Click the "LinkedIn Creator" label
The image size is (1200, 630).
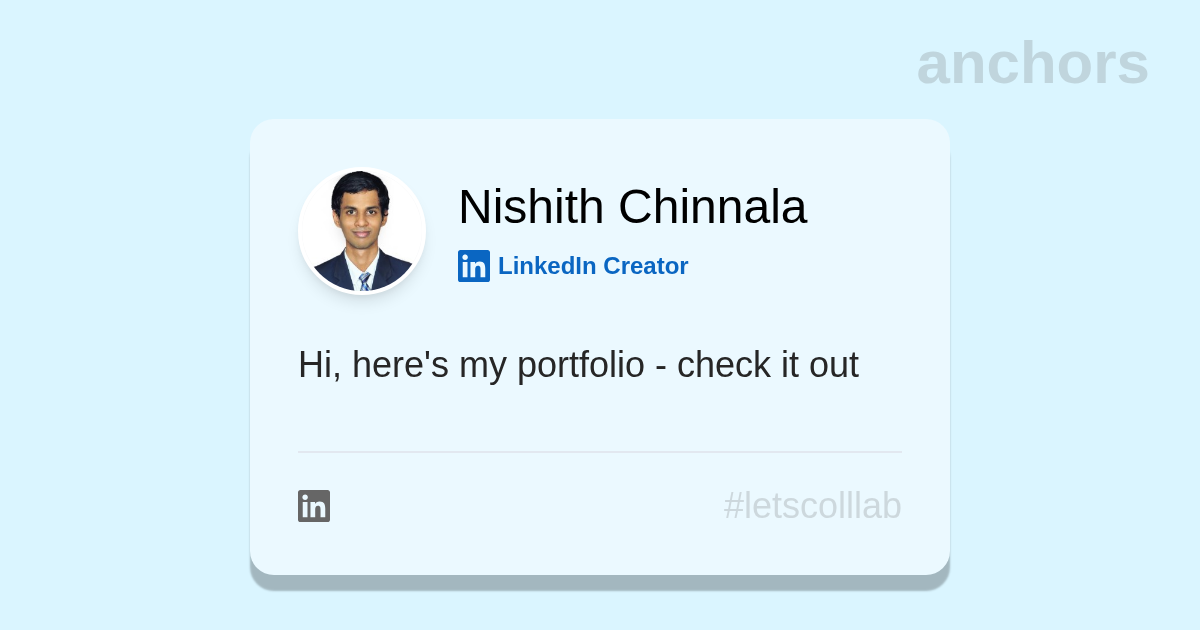[593, 266]
